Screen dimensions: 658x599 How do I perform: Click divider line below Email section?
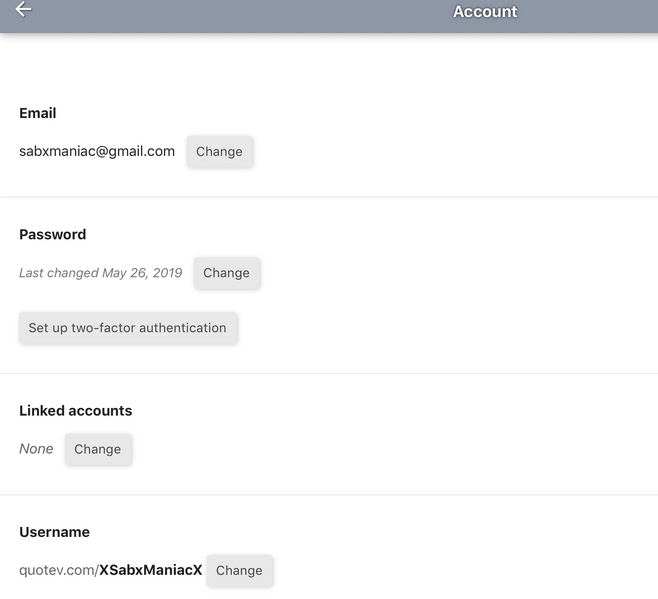tap(329, 197)
